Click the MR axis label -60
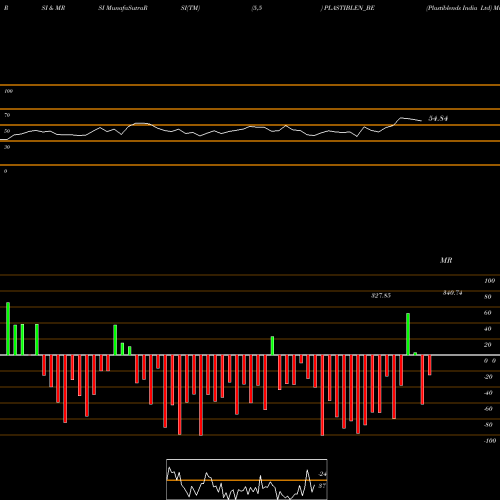The image size is (500, 500). point(488,409)
